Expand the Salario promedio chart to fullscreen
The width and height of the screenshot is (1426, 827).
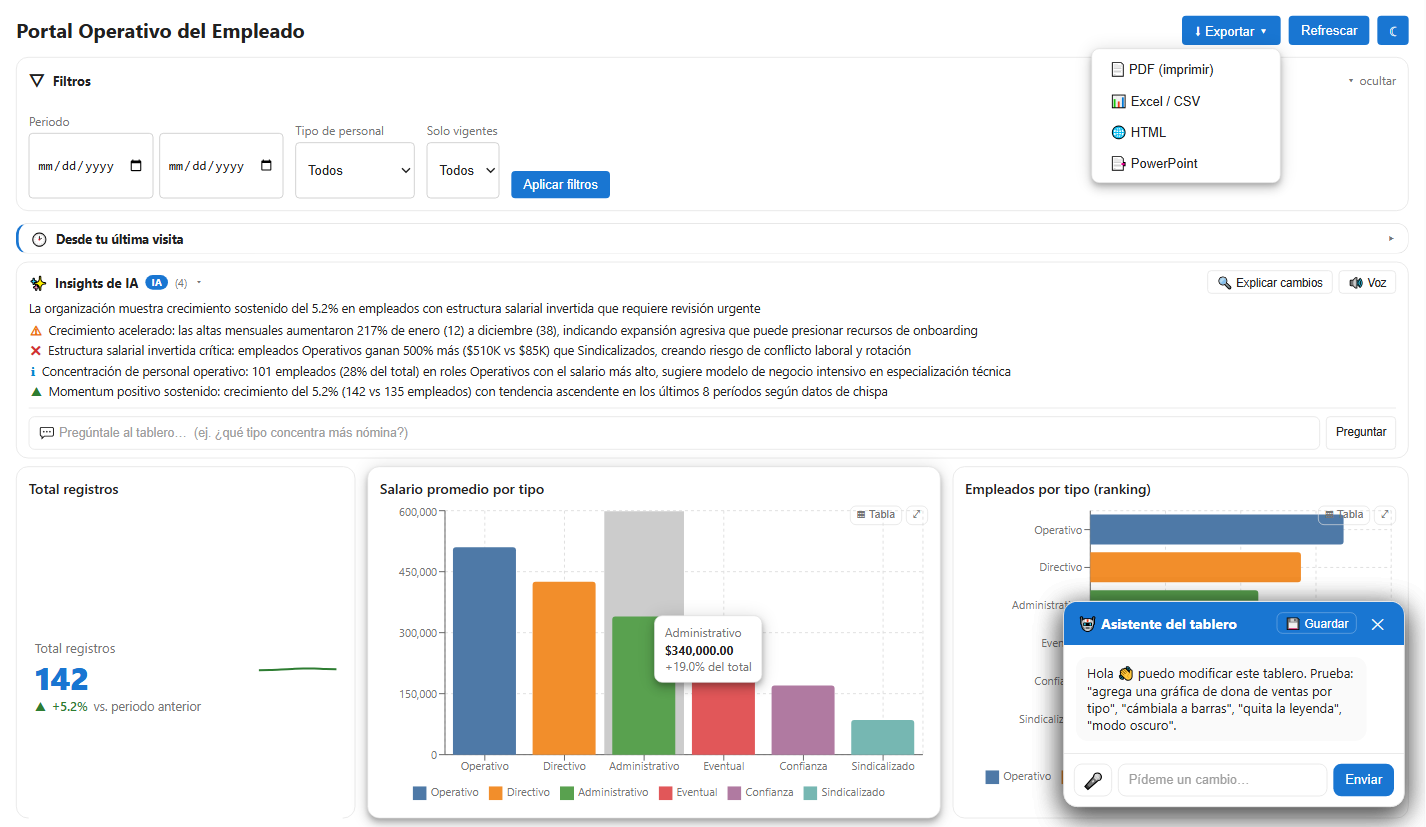click(x=917, y=515)
